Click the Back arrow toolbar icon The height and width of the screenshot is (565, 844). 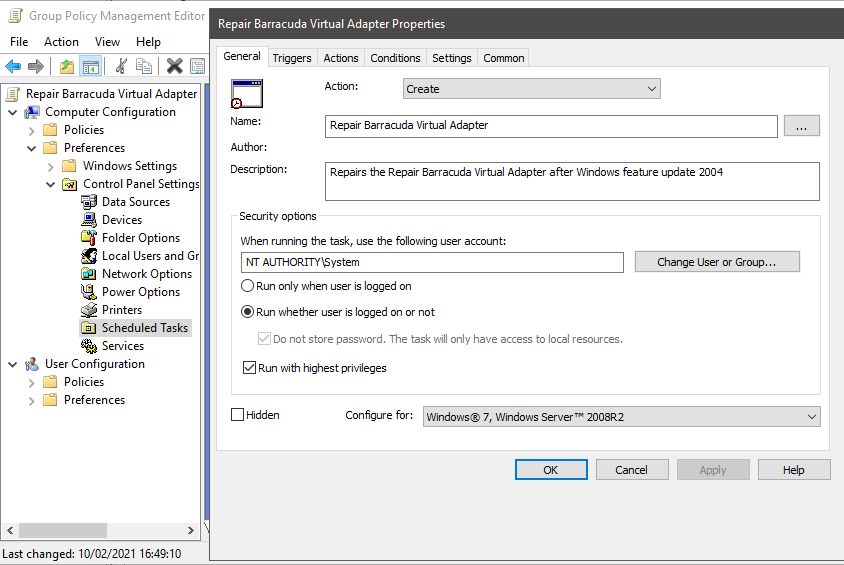tap(13, 67)
